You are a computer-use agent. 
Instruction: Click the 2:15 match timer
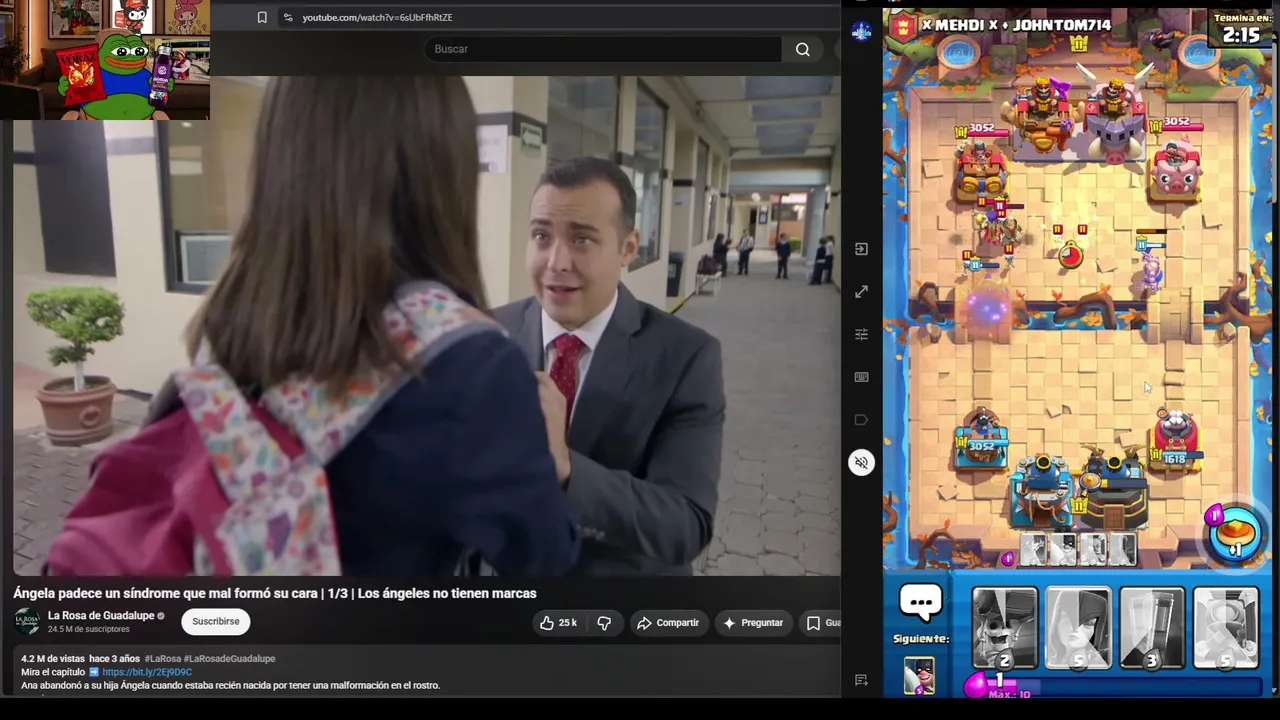point(1240,35)
